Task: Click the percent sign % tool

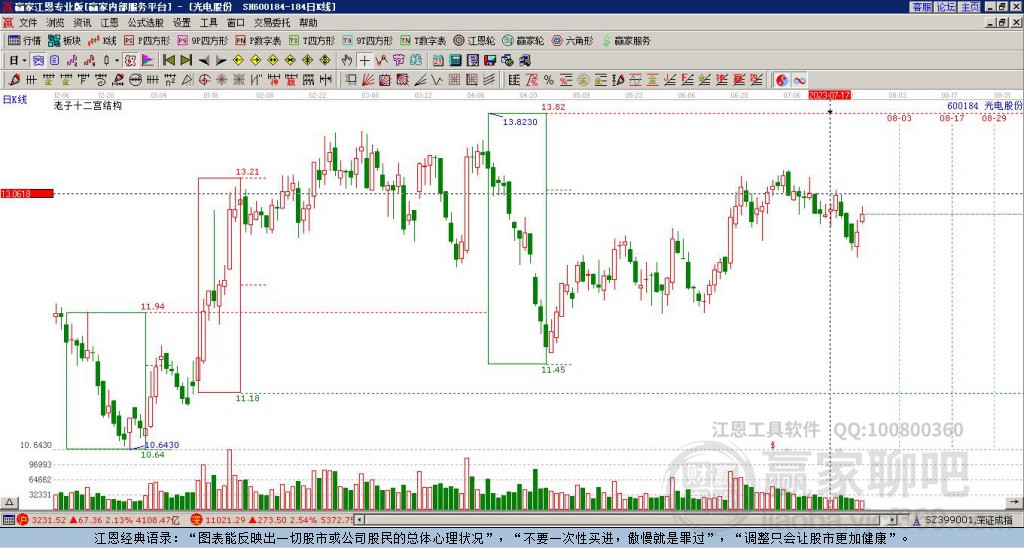Action: tap(549, 80)
